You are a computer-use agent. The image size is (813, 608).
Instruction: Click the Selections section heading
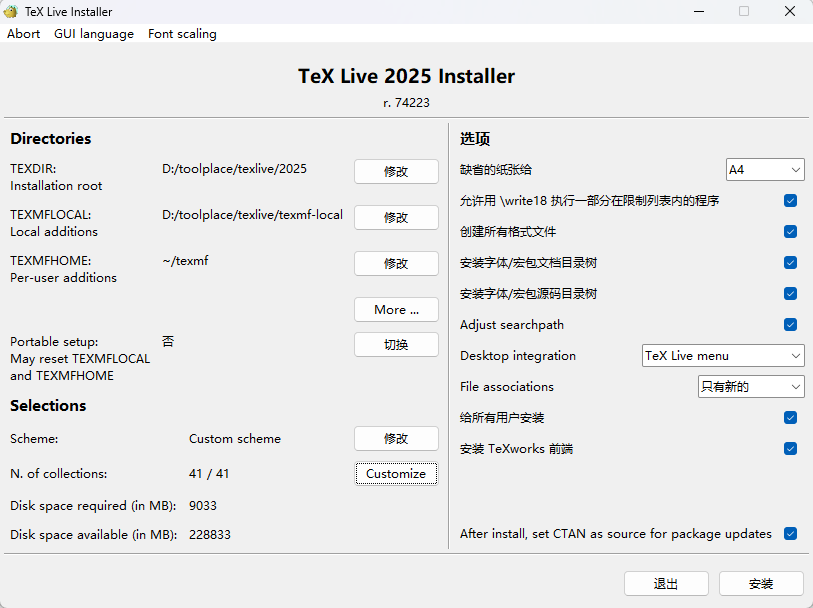48,405
